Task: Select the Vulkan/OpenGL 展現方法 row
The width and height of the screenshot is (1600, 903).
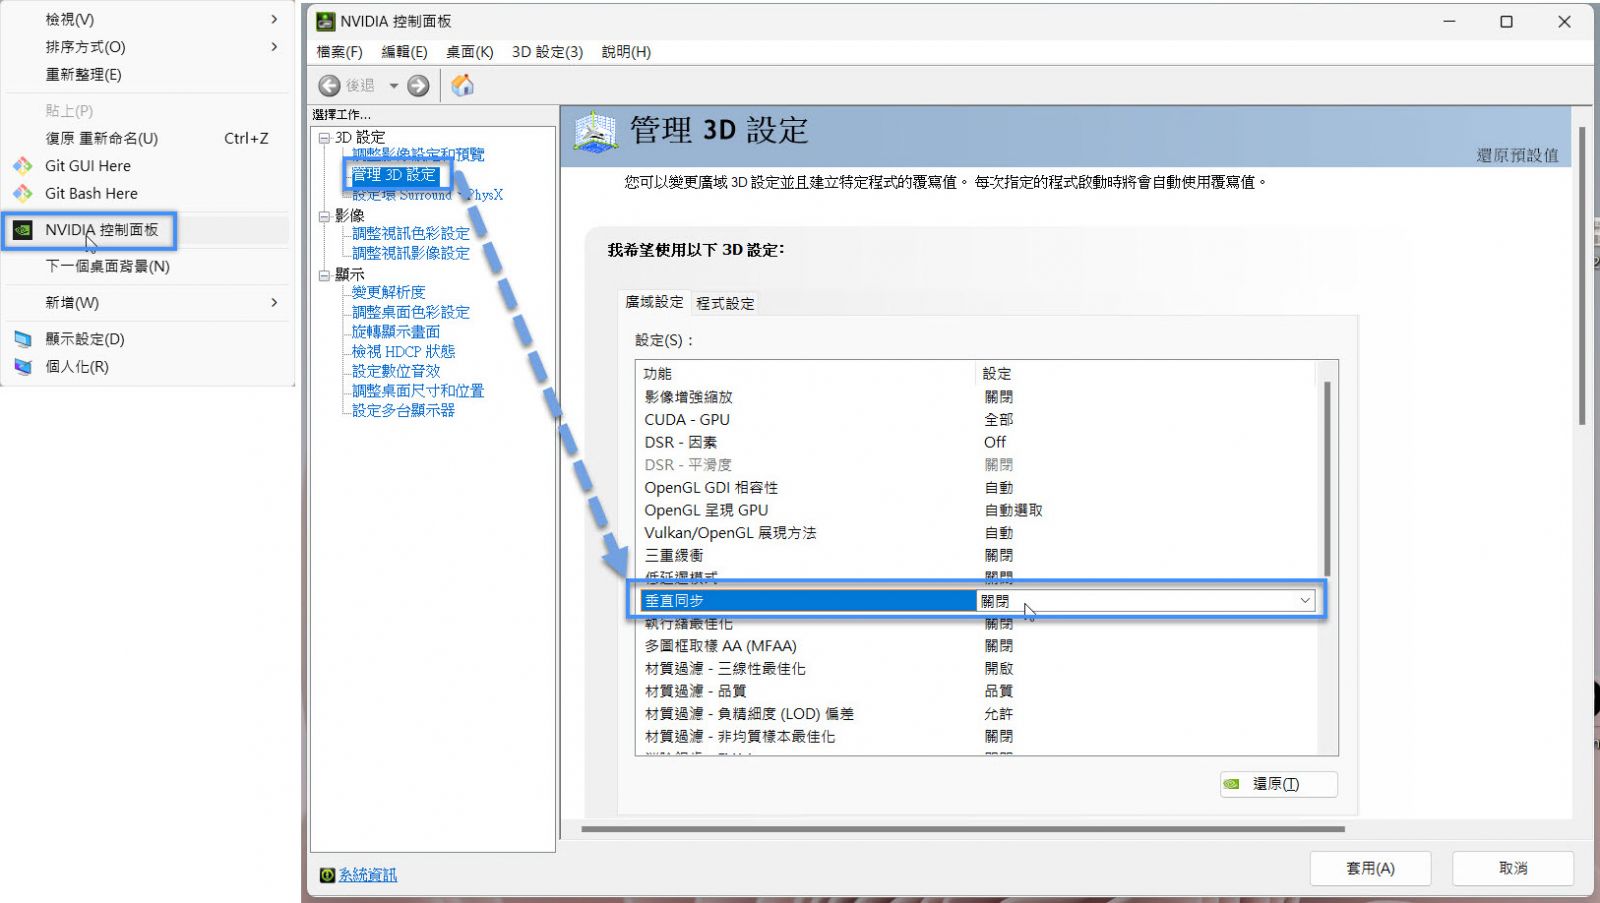Action: (x=978, y=533)
